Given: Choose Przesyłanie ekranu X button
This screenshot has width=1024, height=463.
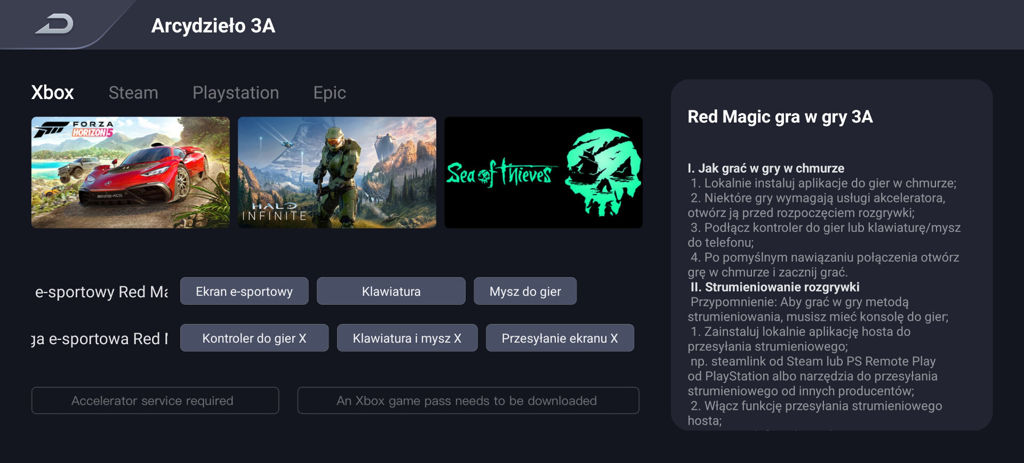Looking at the screenshot, I should tap(560, 338).
